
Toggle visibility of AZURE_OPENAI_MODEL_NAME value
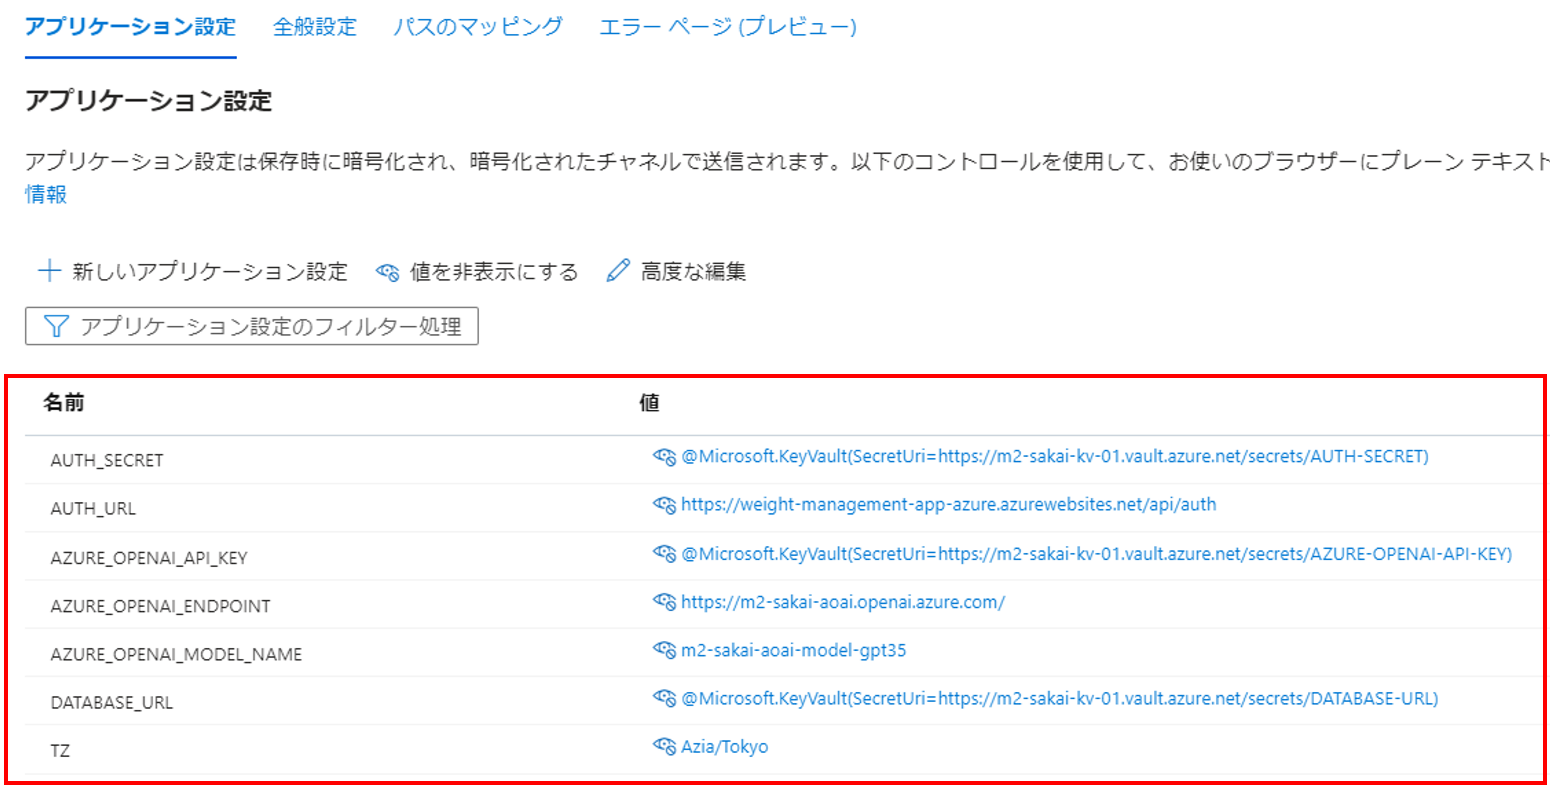click(665, 650)
